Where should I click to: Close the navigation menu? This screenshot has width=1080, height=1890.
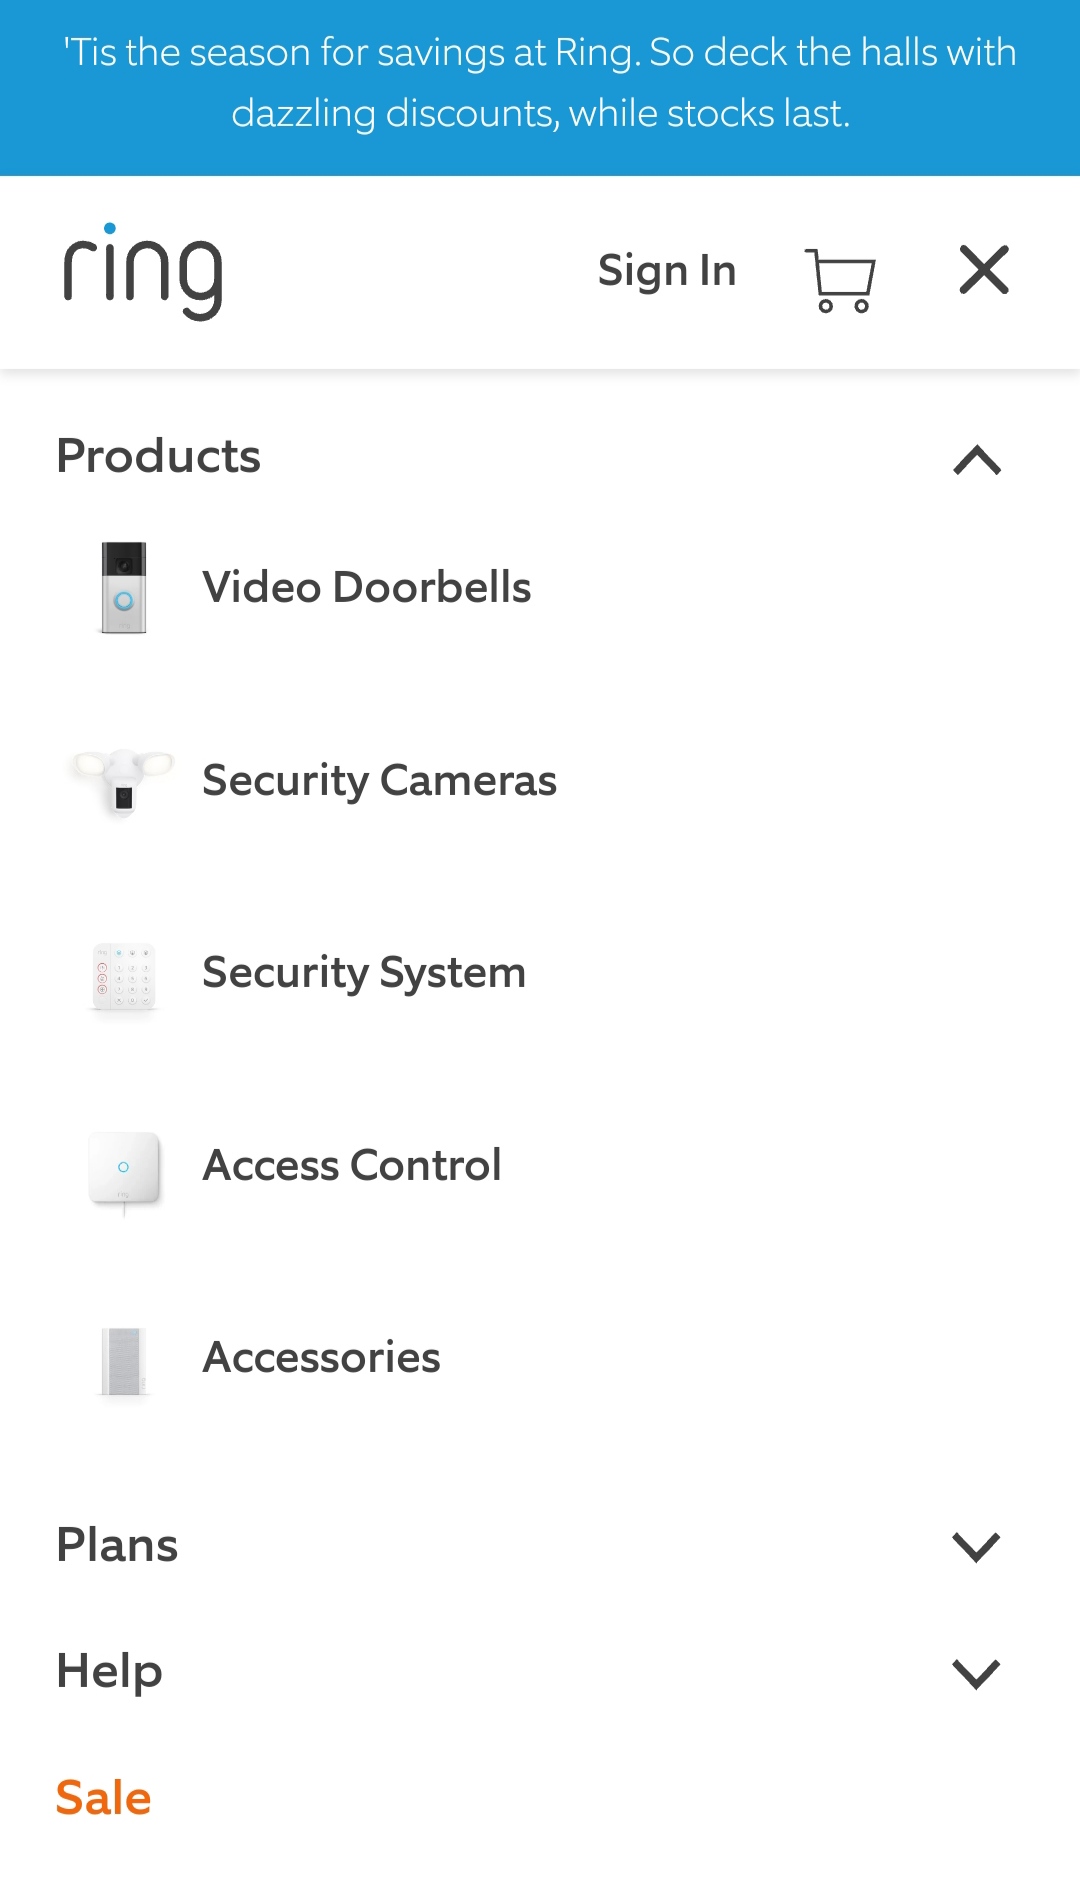pyautogui.click(x=984, y=270)
